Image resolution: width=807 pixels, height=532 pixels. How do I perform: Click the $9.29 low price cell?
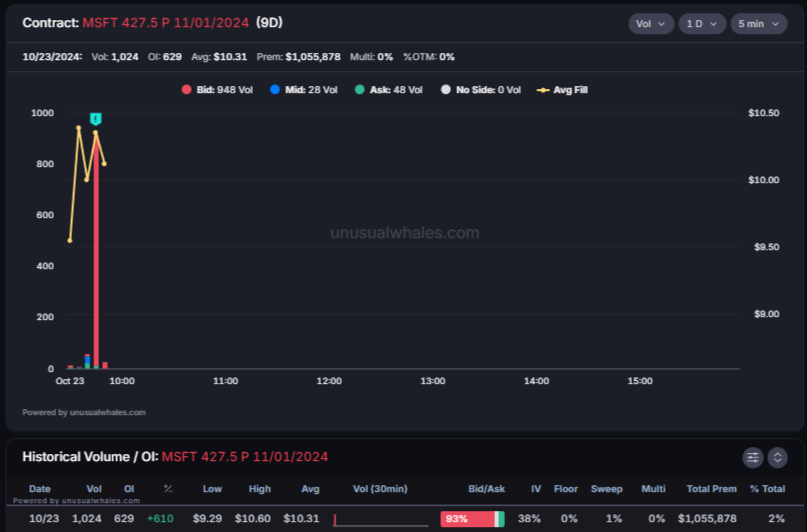(207, 519)
